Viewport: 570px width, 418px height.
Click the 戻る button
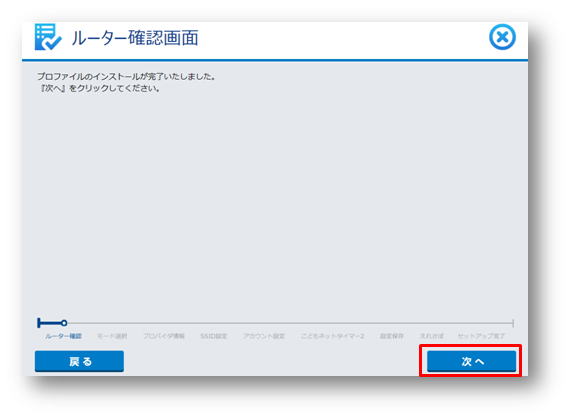click(79, 361)
